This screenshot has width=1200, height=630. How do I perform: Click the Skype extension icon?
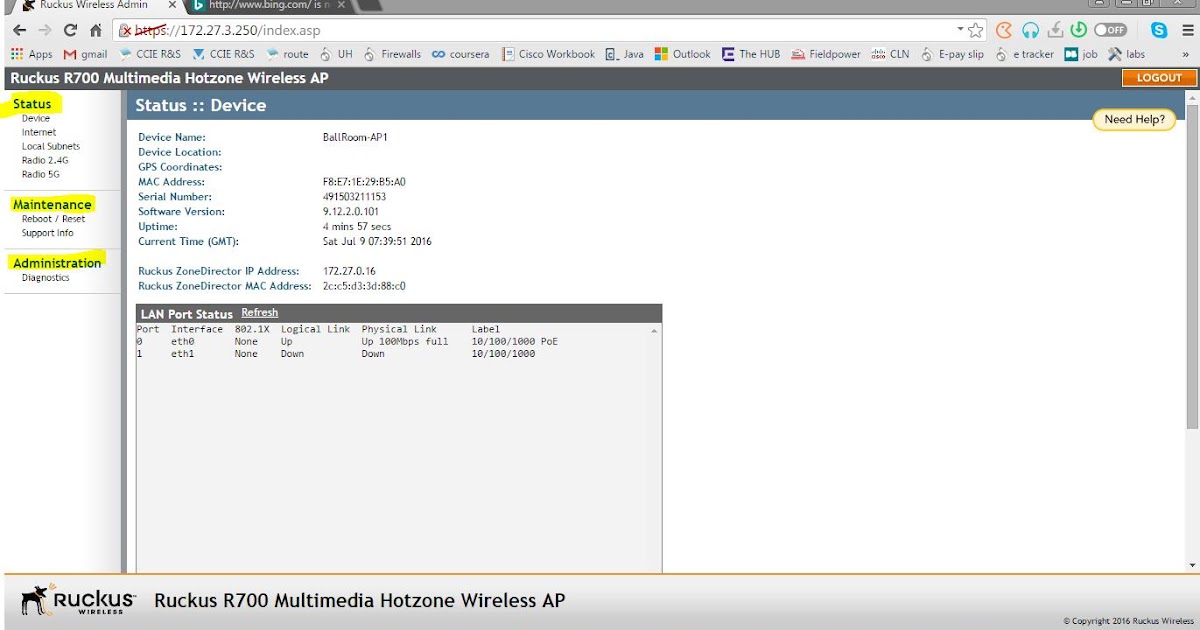(x=1160, y=30)
